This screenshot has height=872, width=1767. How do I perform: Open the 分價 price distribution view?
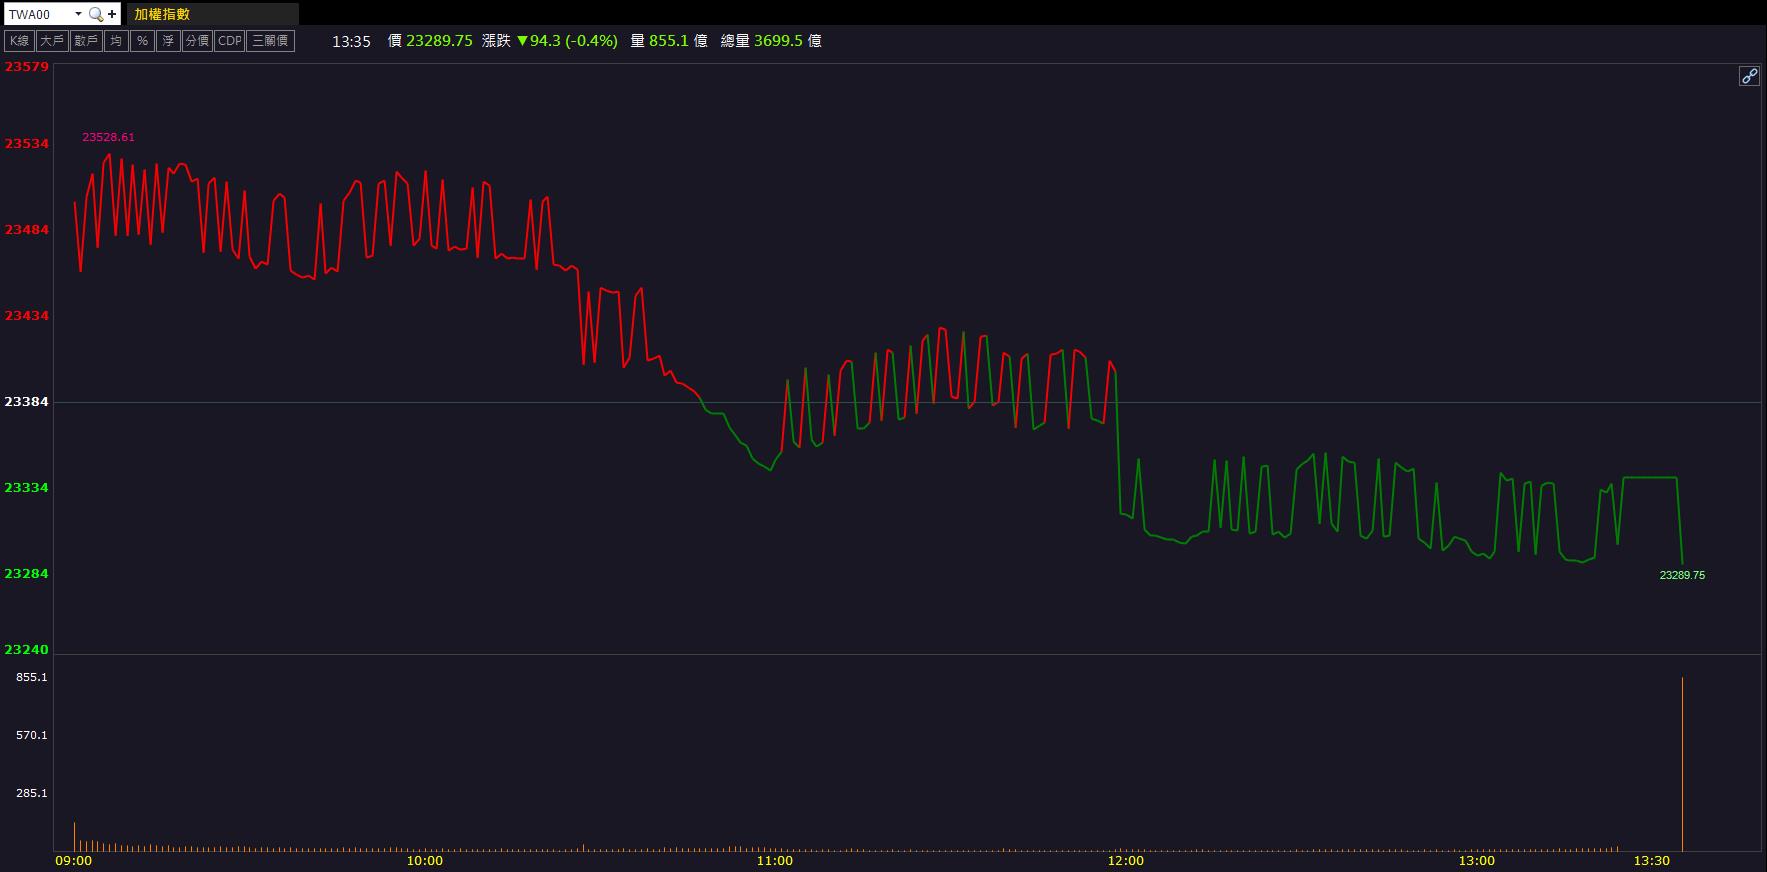[197, 41]
